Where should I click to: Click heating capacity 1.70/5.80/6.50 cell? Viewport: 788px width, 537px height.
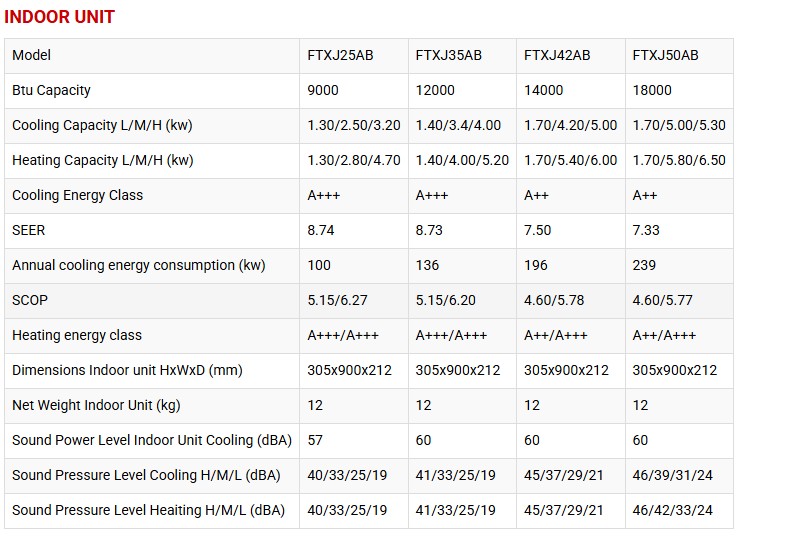(679, 160)
